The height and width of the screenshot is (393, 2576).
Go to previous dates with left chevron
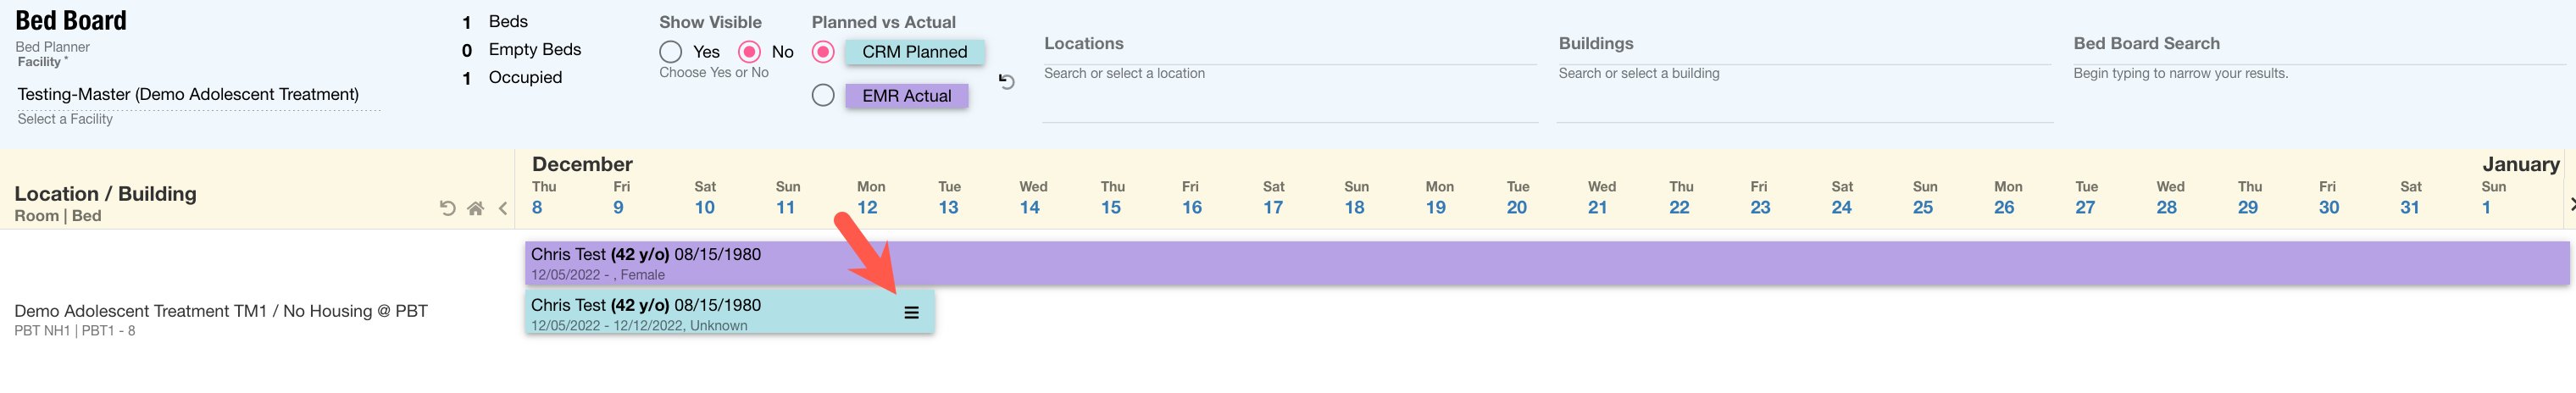(x=503, y=208)
